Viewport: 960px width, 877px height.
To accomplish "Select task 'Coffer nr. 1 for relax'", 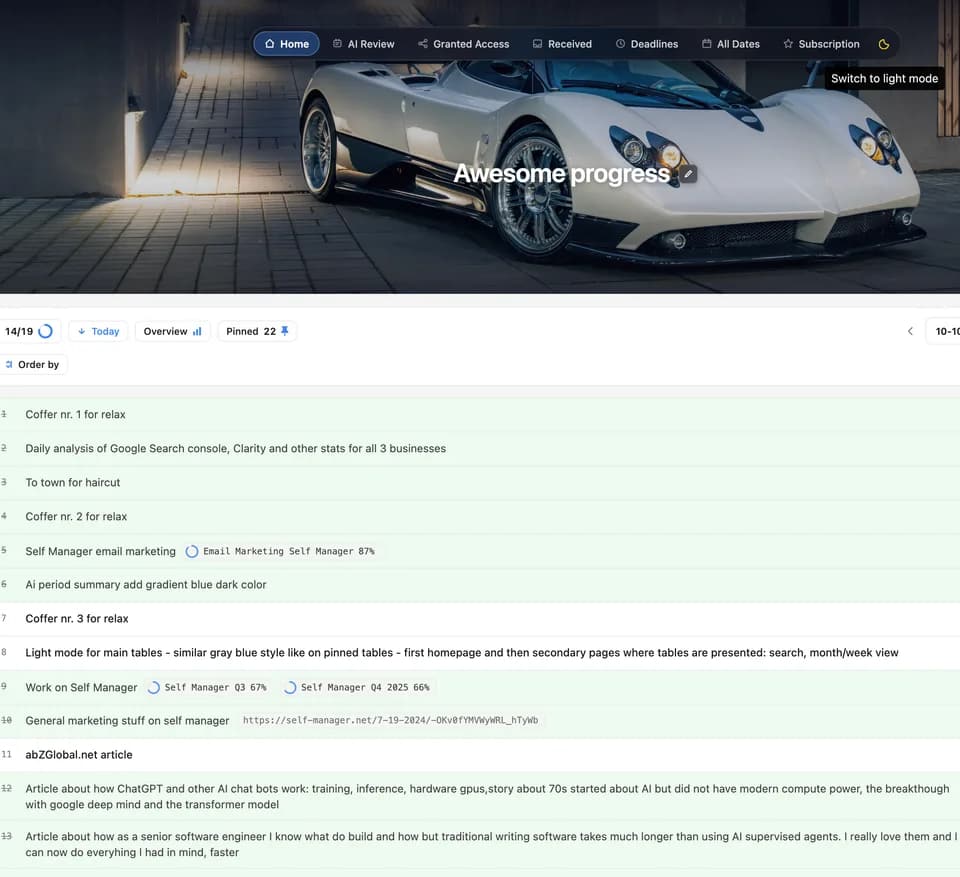I will point(75,415).
